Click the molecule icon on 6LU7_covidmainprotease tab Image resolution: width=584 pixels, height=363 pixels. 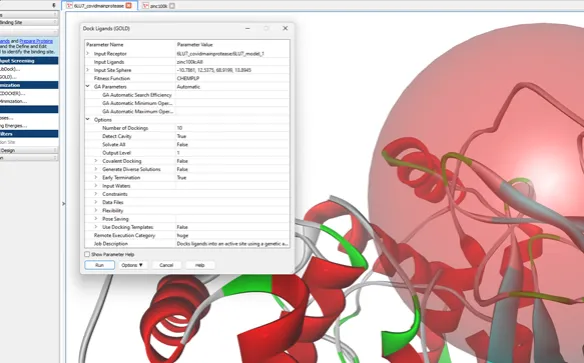point(69,6)
